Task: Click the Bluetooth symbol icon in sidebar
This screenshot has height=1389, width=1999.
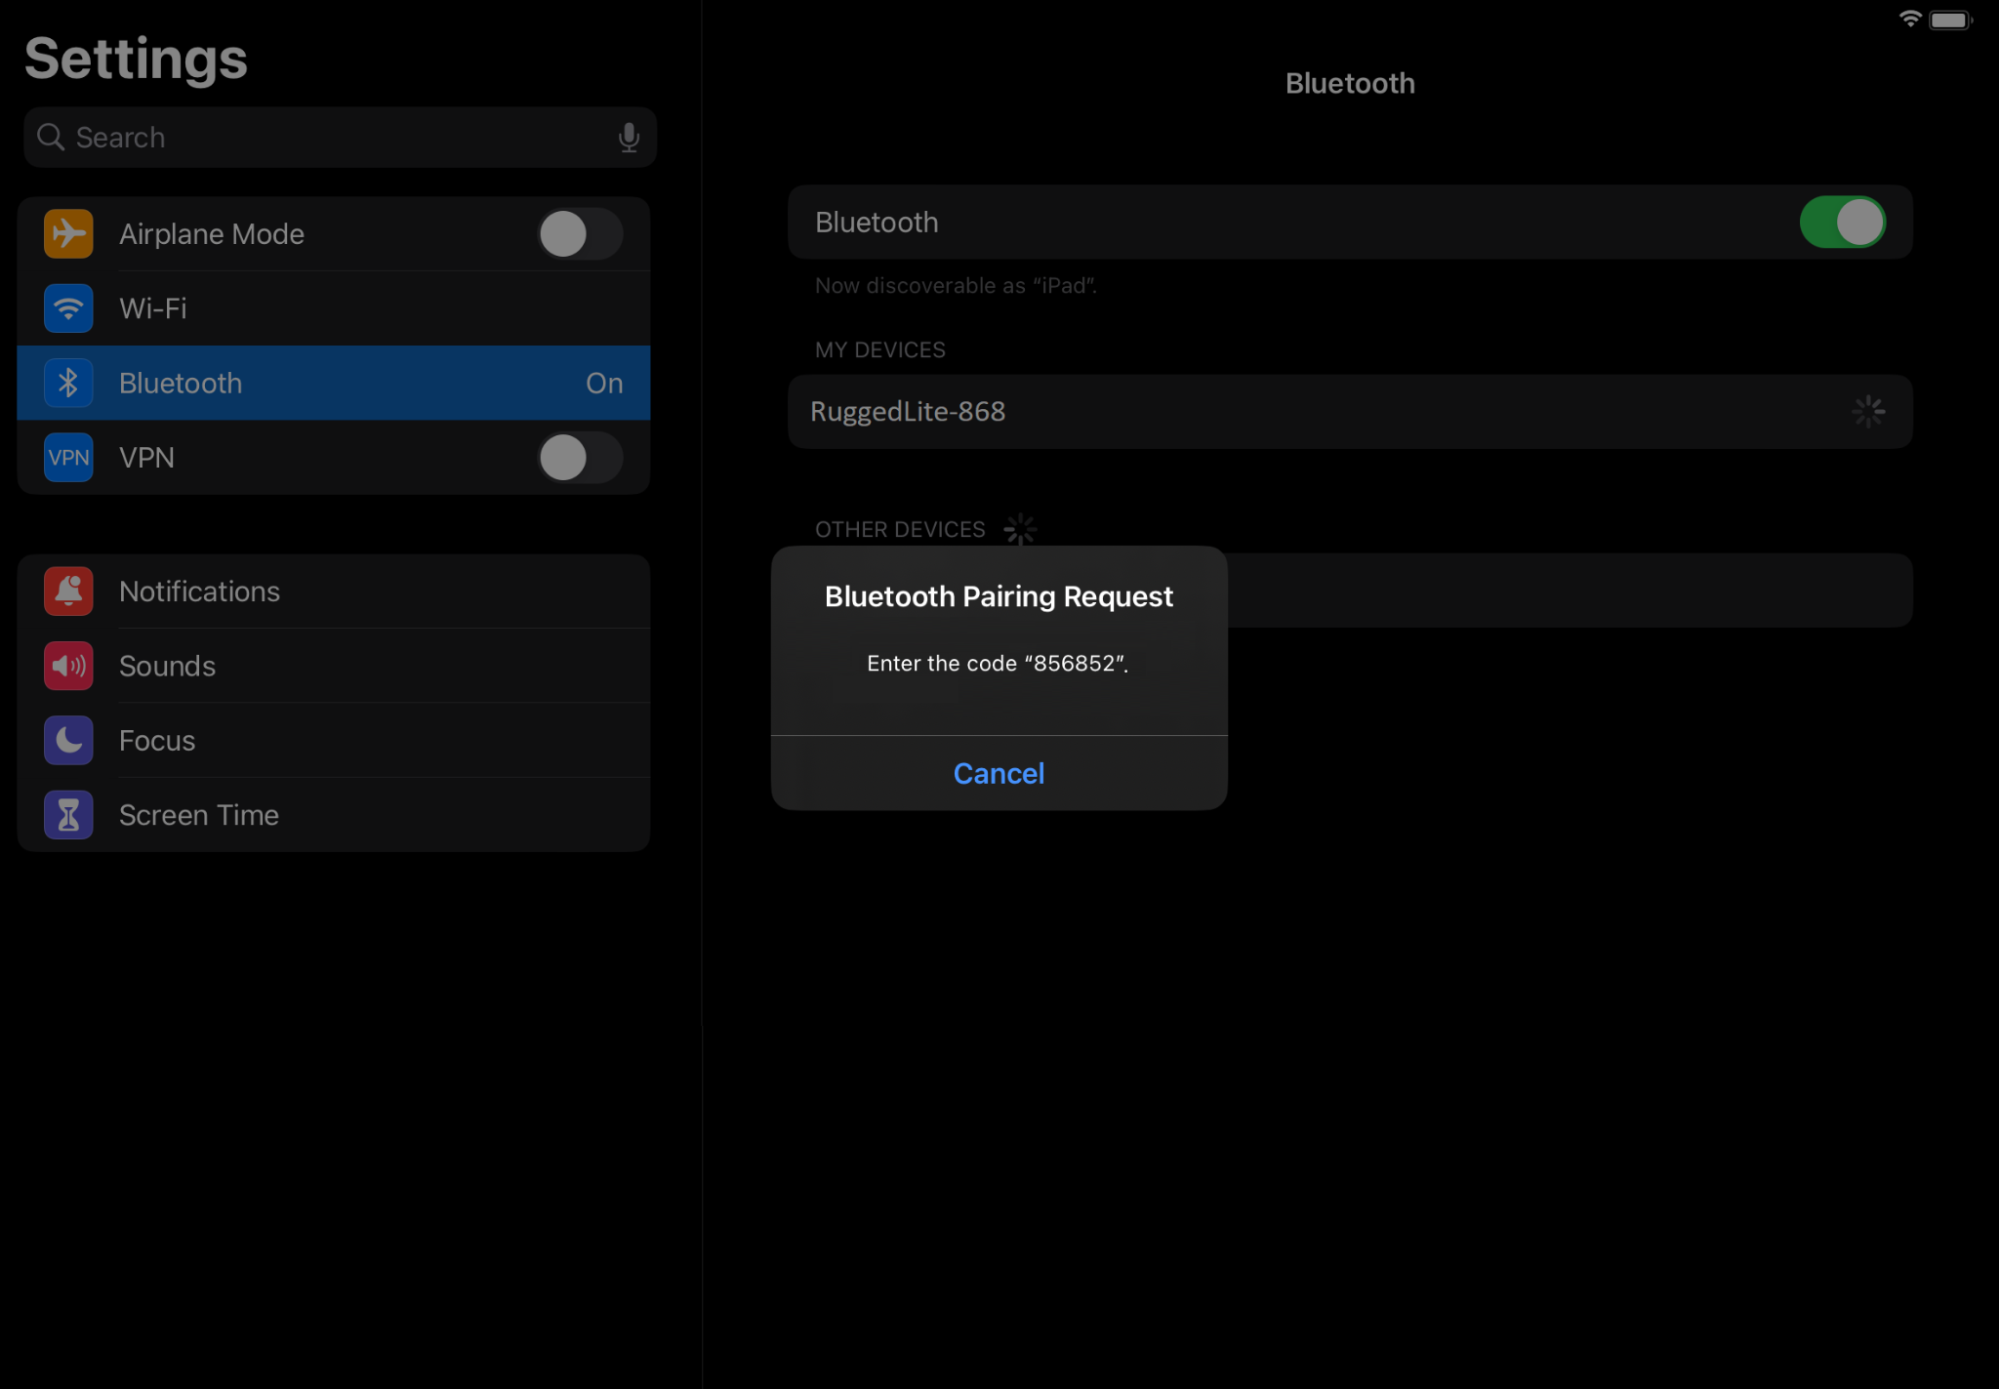Action: pos(68,383)
